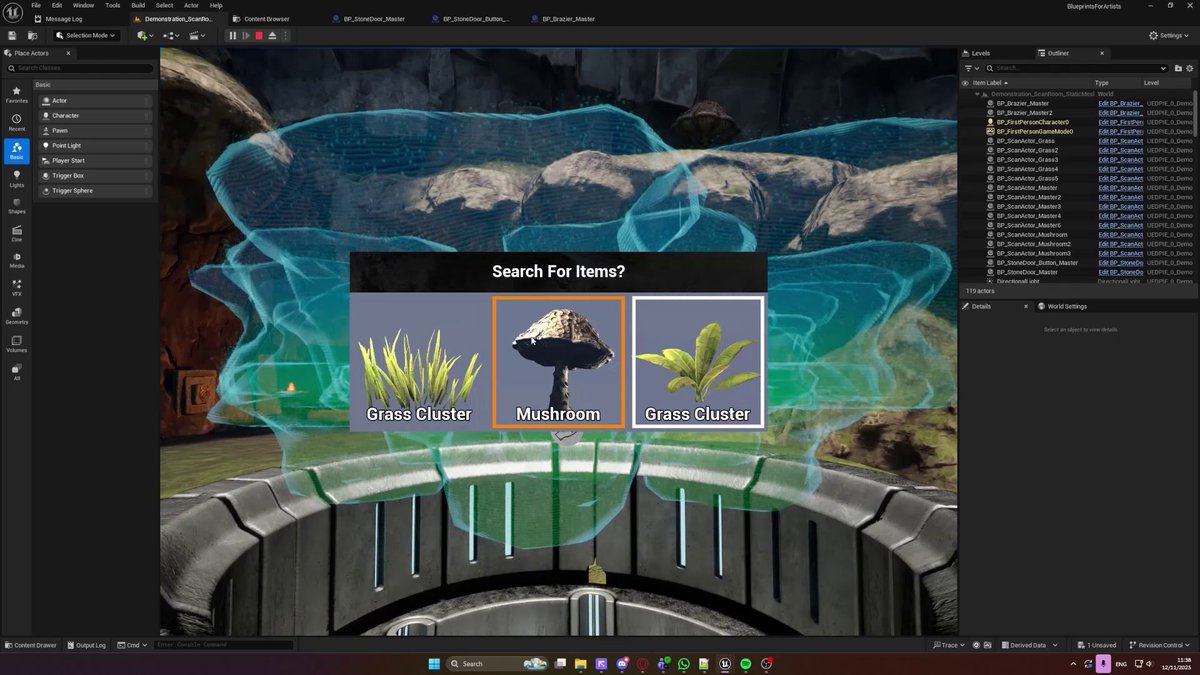Open the Content Drawer

pos(30,645)
